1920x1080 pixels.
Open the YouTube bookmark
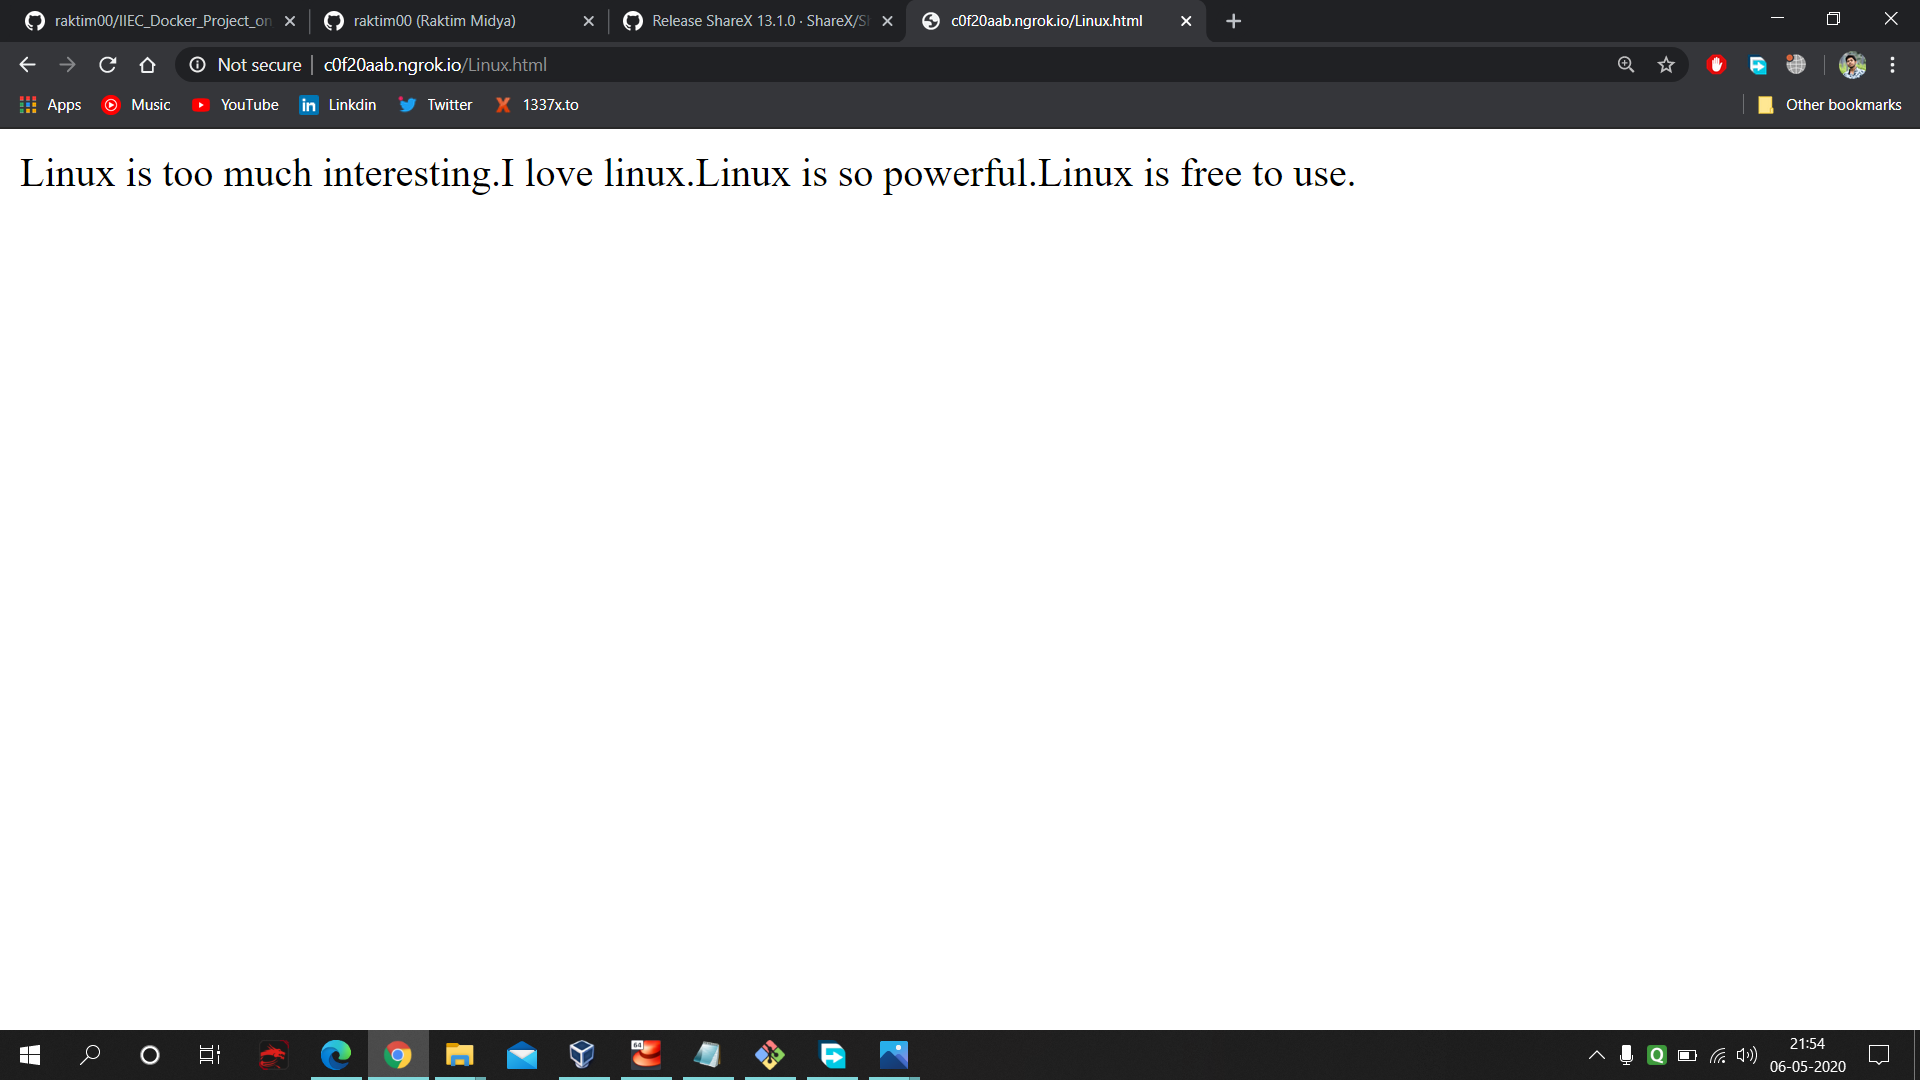point(235,105)
